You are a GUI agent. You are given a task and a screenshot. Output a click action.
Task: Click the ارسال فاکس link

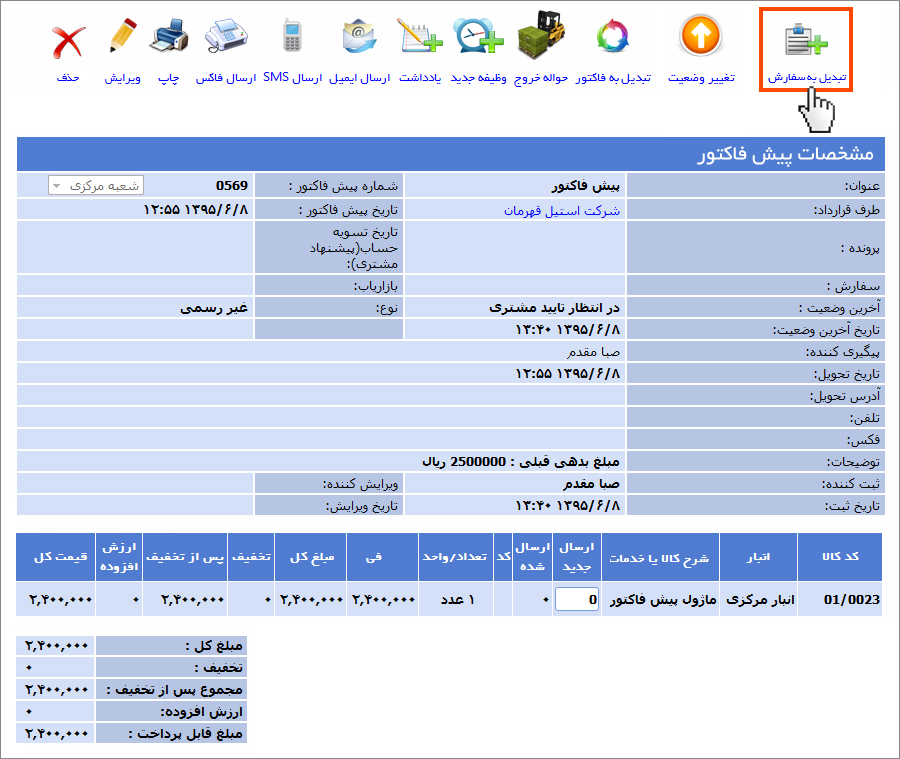226,78
